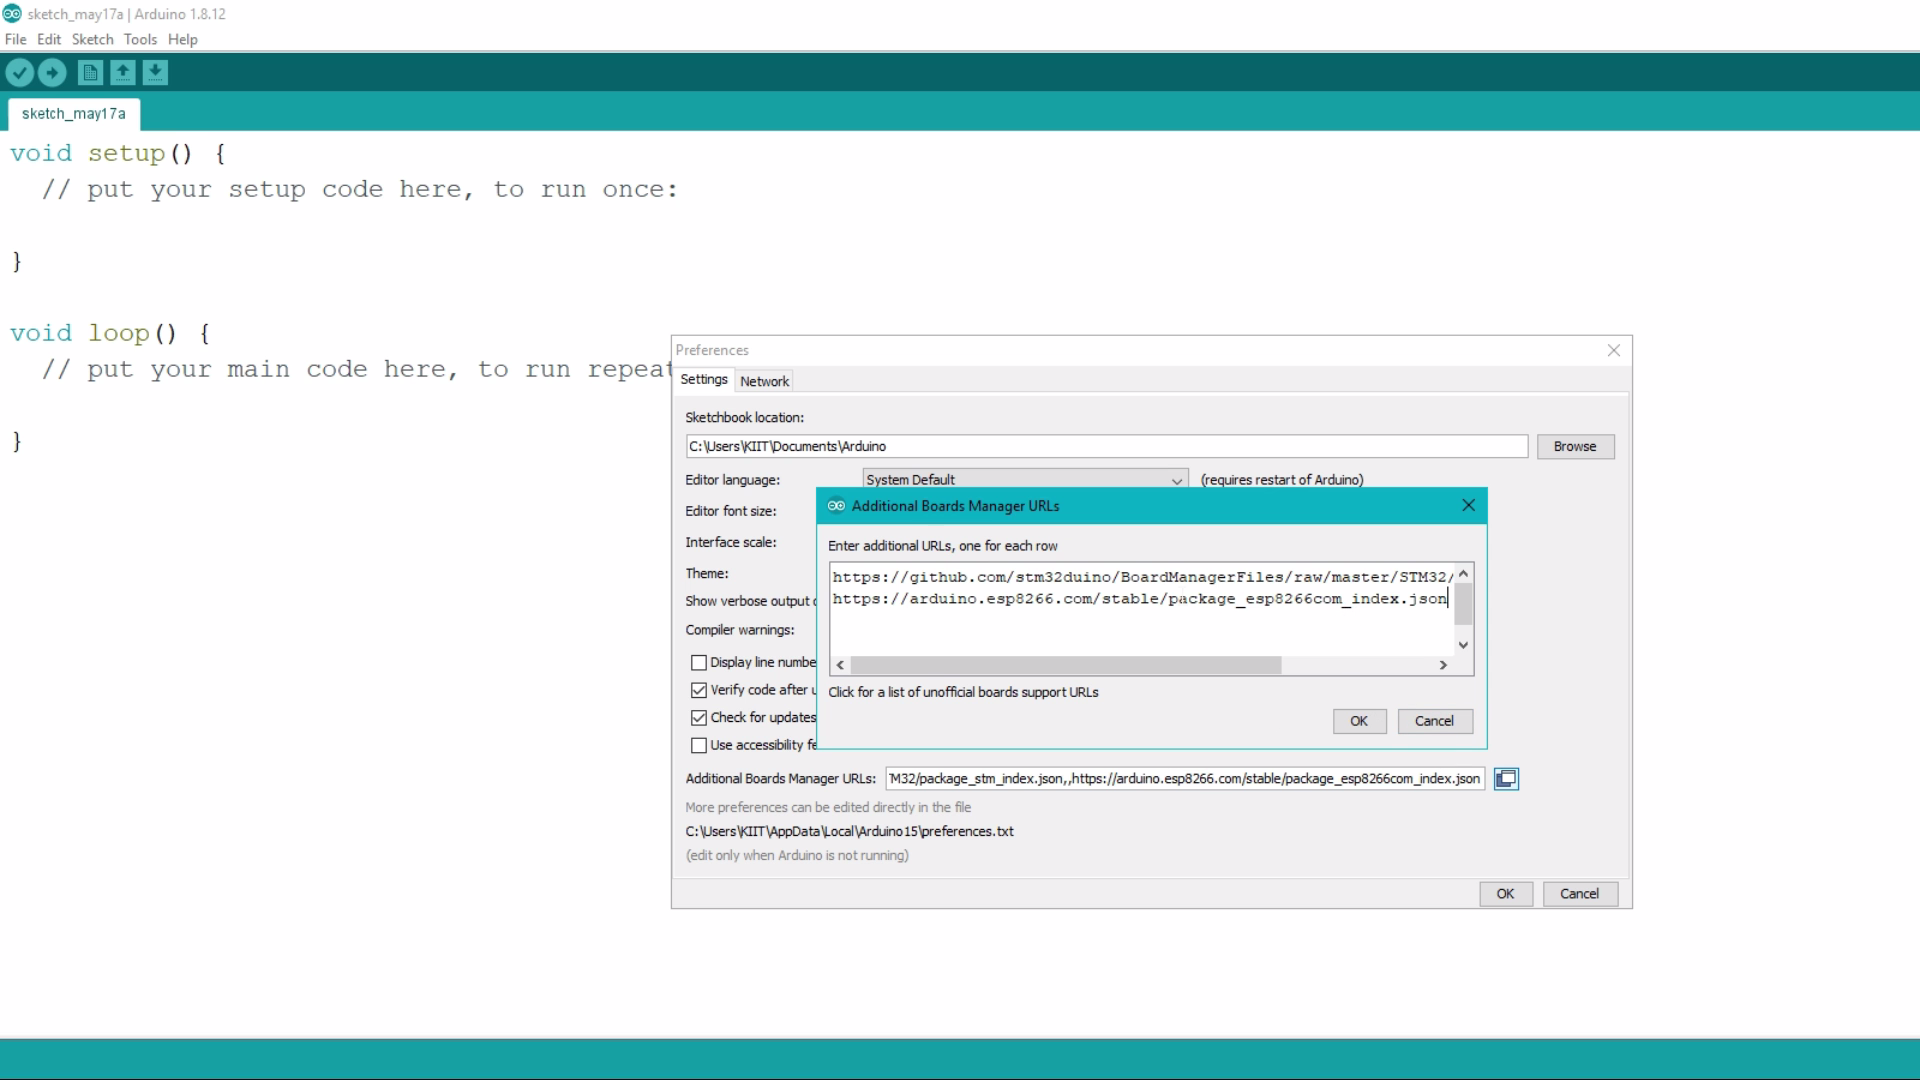This screenshot has width=1920, height=1080.
Task: Click the New Sketch icon
Action: click(90, 73)
